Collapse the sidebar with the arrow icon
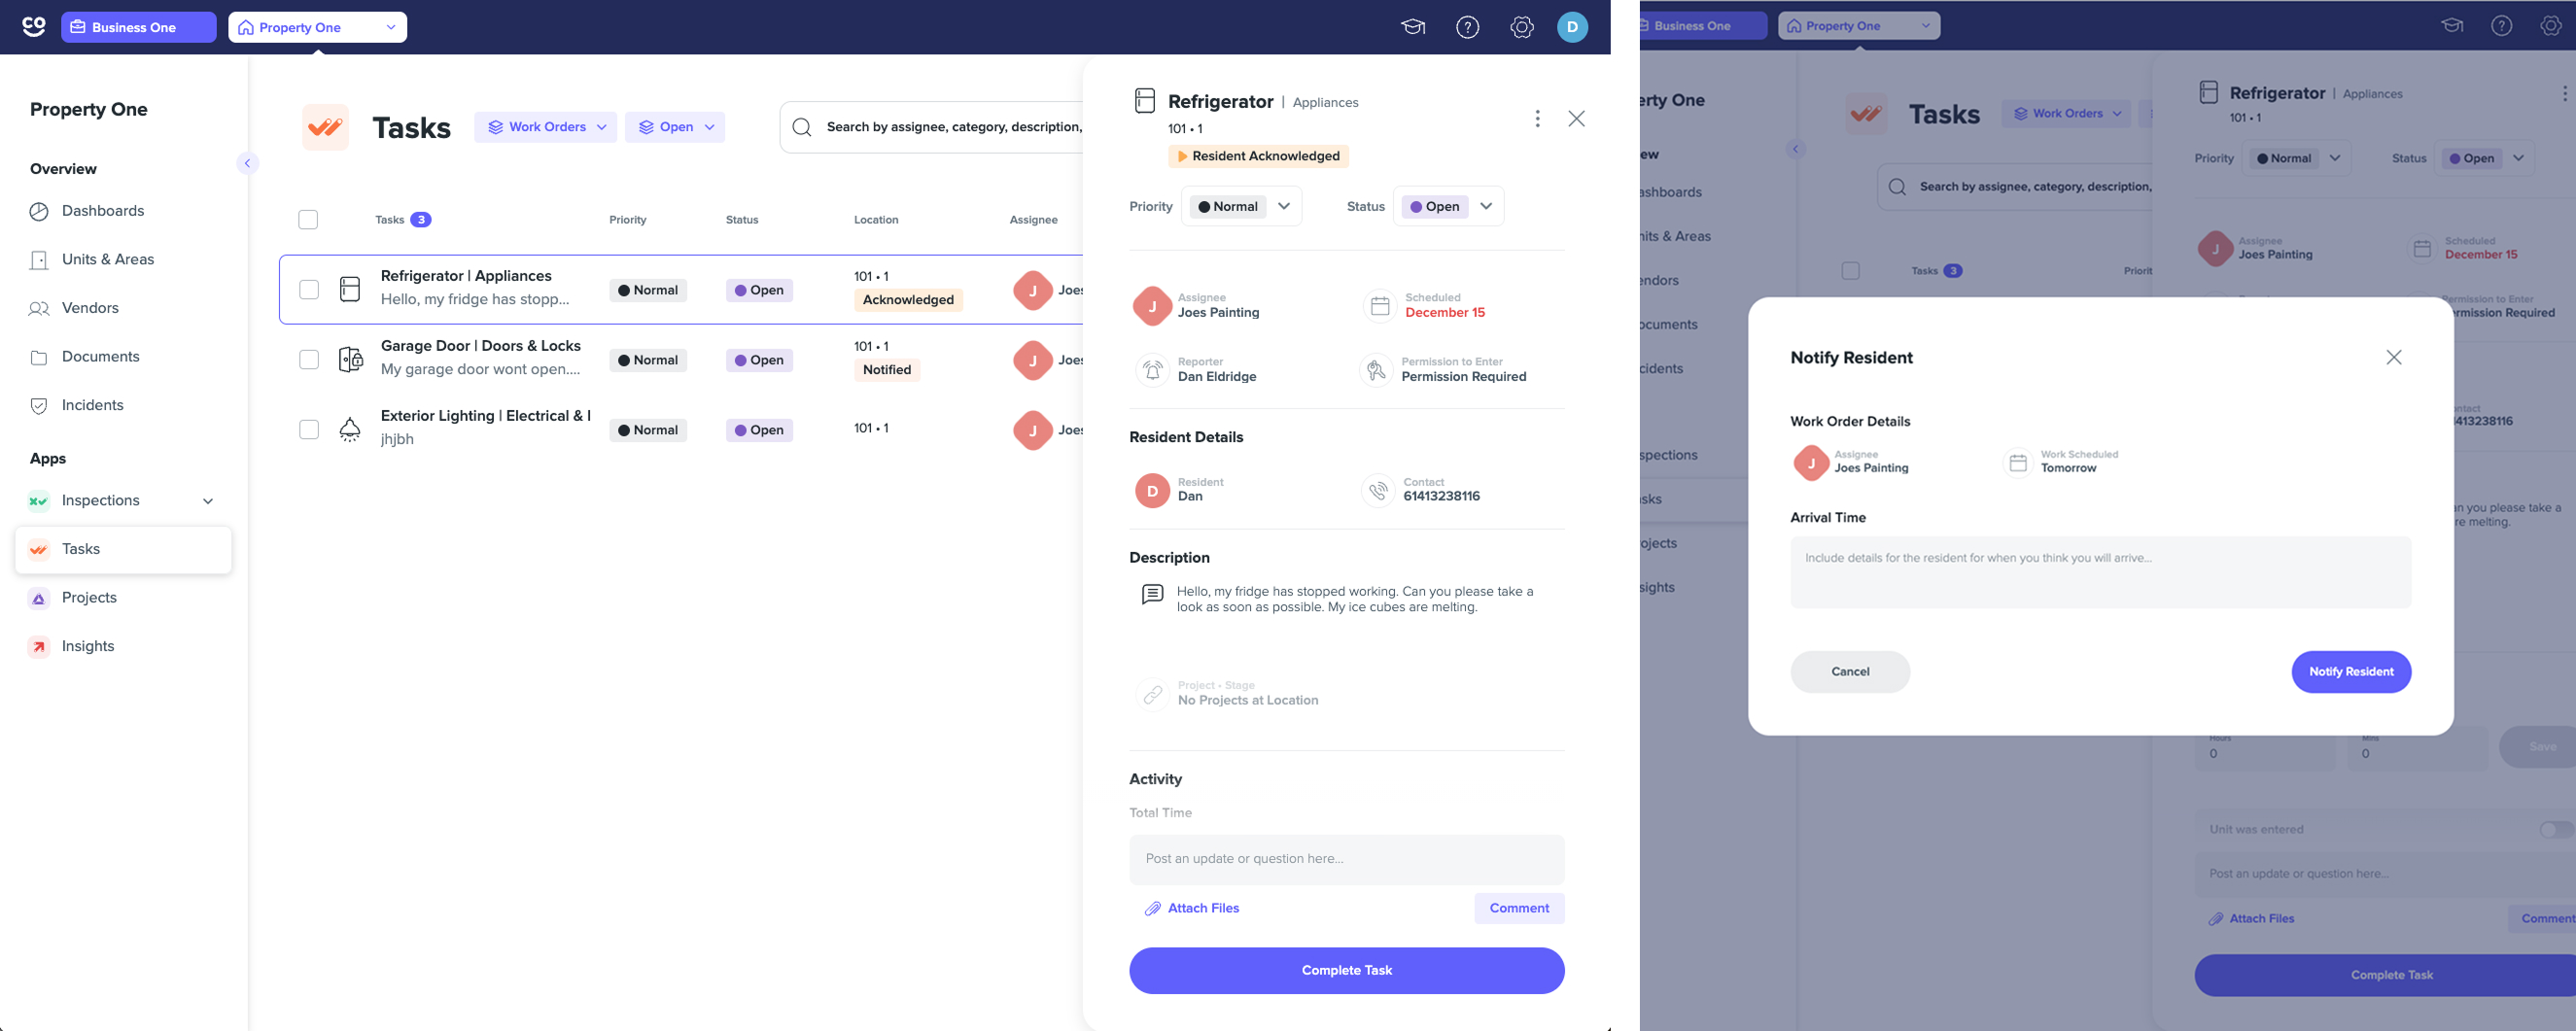Image resolution: width=2576 pixels, height=1031 pixels. click(x=247, y=163)
